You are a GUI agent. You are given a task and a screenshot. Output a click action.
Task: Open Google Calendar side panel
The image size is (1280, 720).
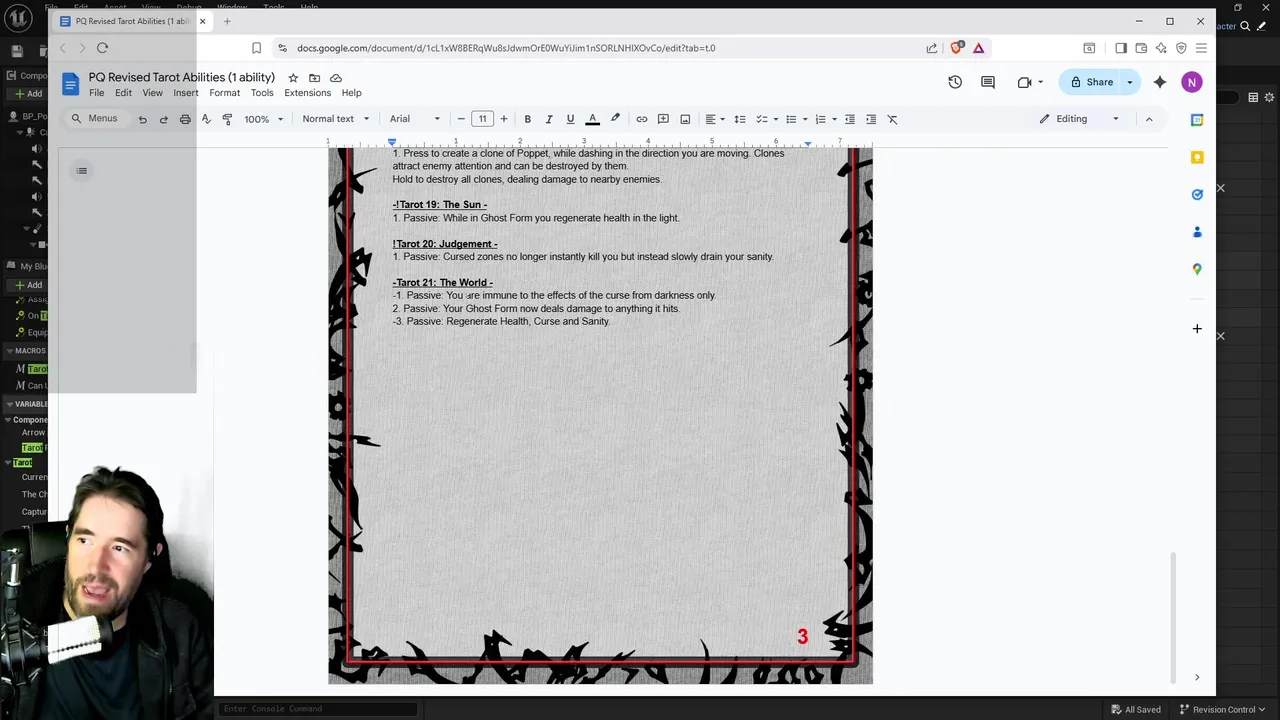(1197, 120)
